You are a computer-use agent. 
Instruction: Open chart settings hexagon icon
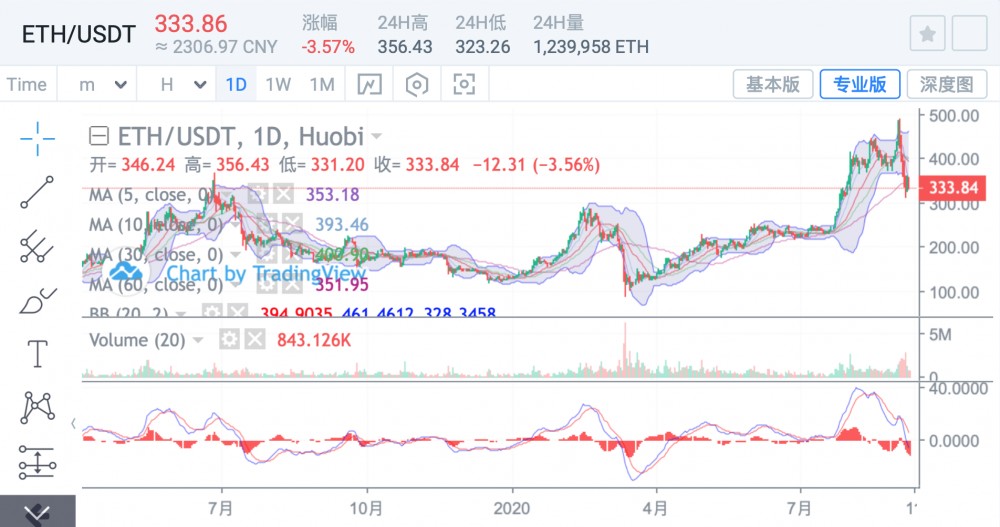417,85
